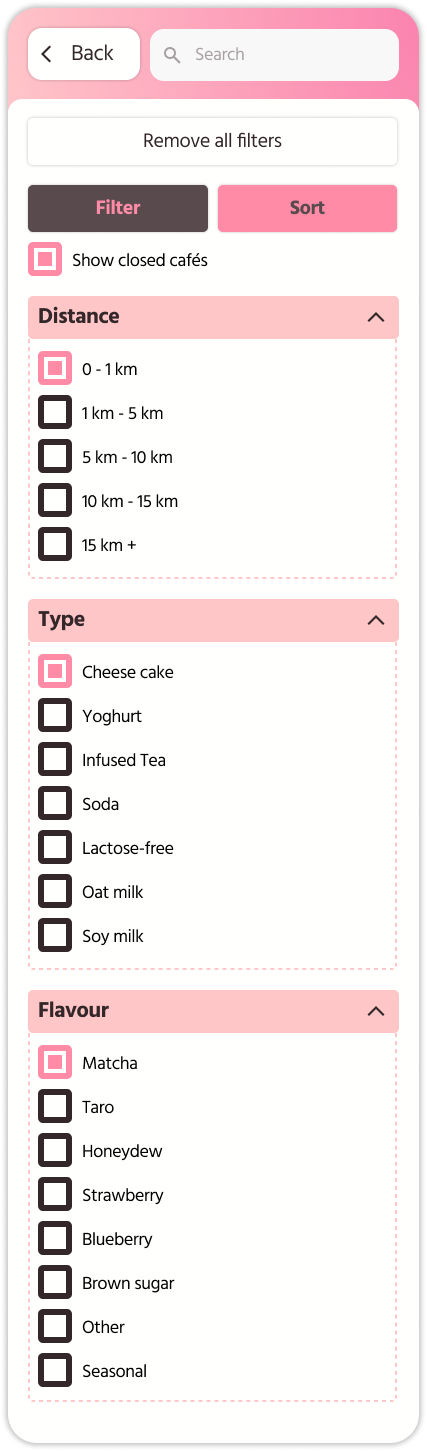Click the search magnifier icon
The image size is (427, 1451).
click(x=172, y=55)
